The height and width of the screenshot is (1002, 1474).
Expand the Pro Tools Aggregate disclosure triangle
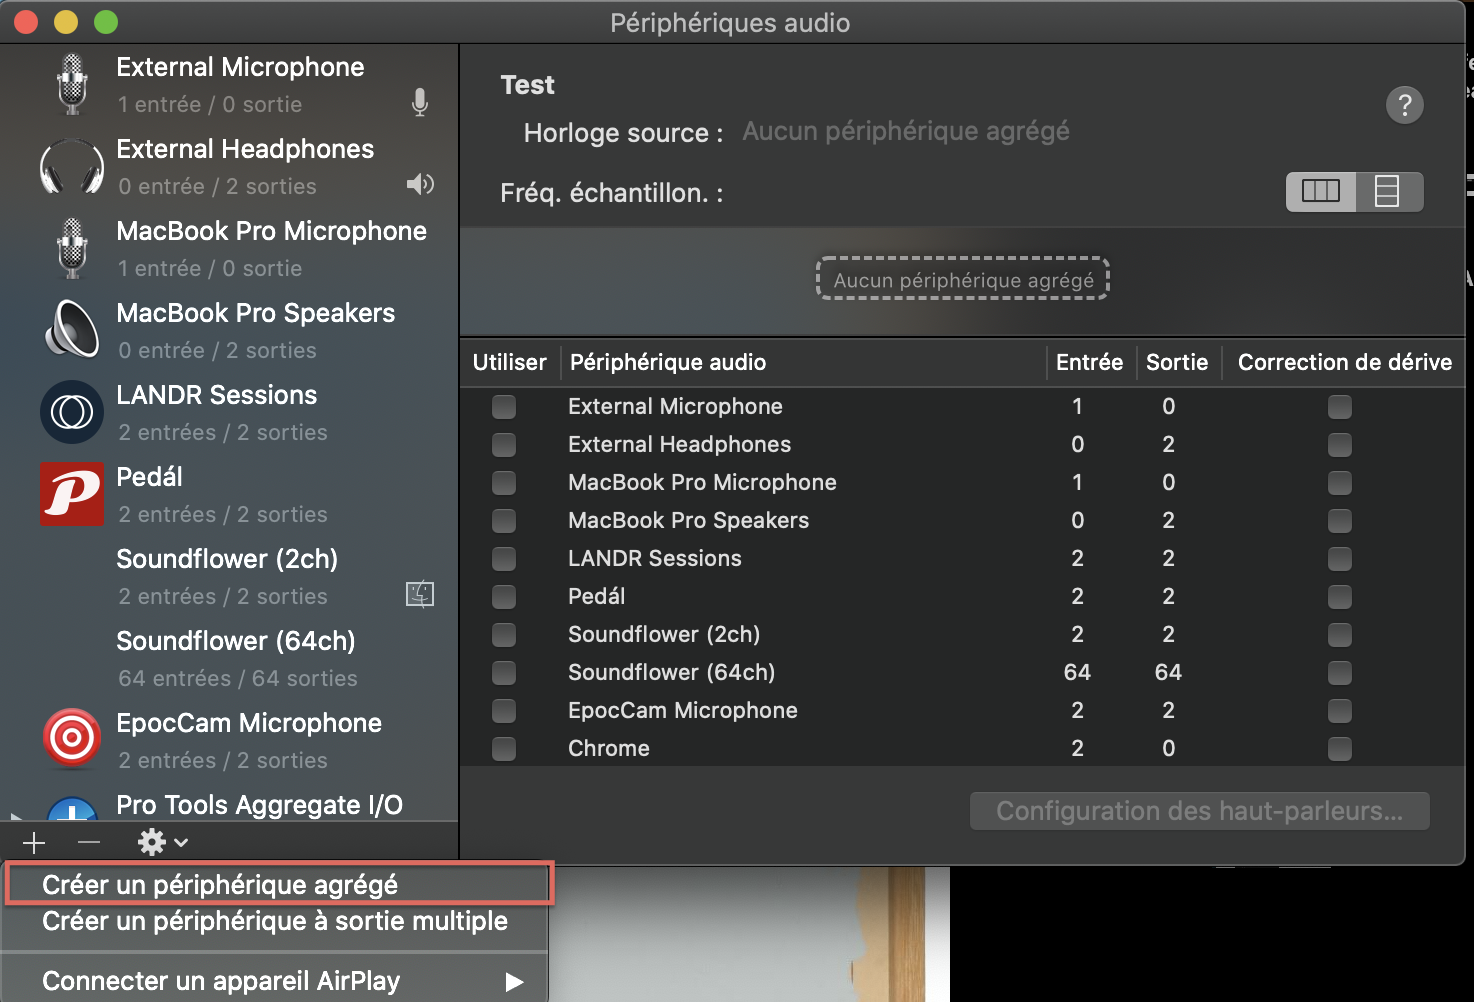[14, 817]
